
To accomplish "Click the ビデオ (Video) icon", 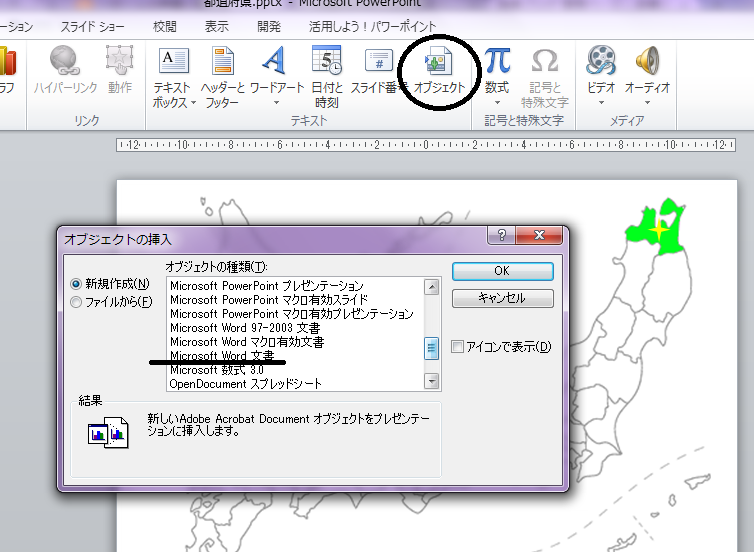I will [x=601, y=61].
